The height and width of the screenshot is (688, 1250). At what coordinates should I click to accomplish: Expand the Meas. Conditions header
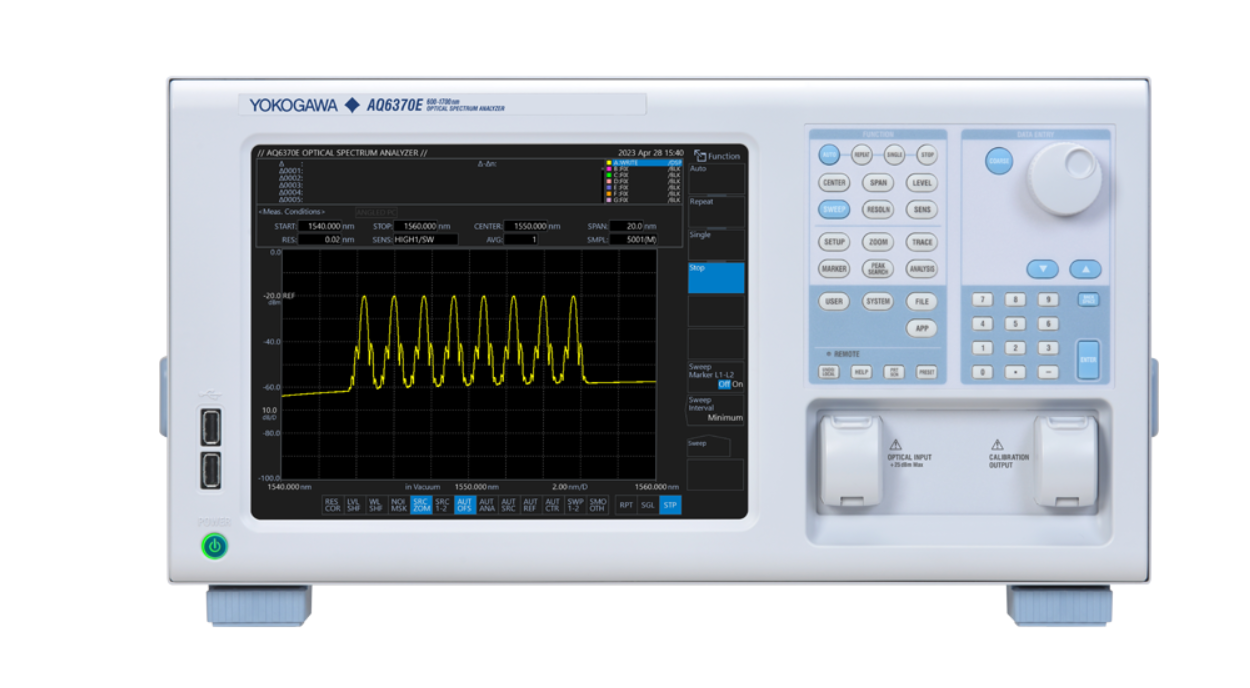tap(291, 212)
